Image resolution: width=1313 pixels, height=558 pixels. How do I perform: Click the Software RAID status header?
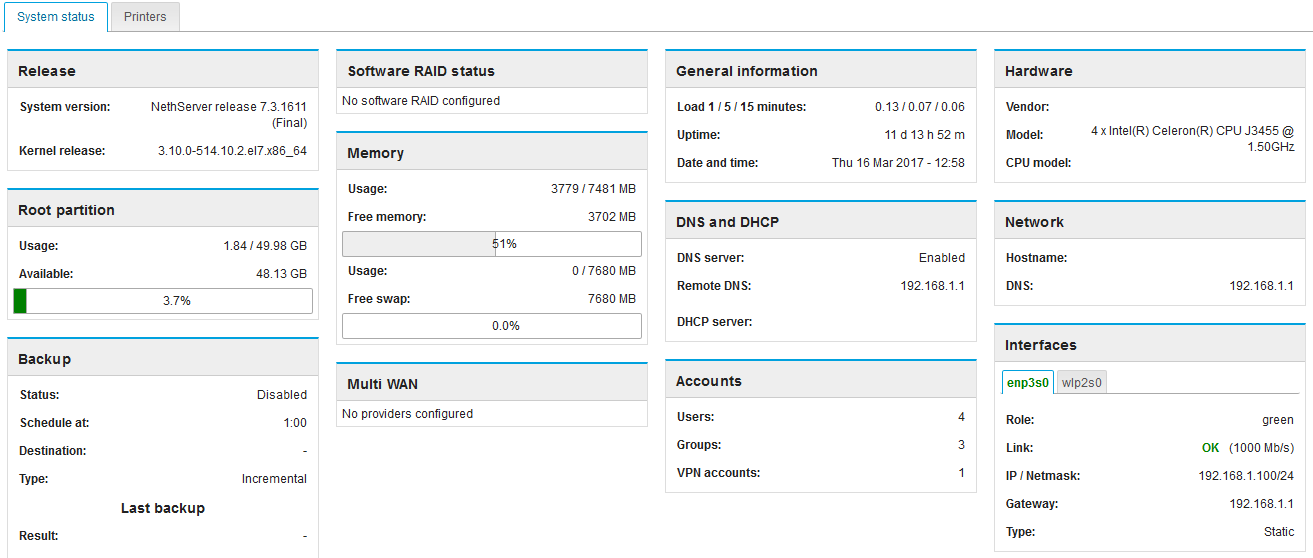(492, 71)
